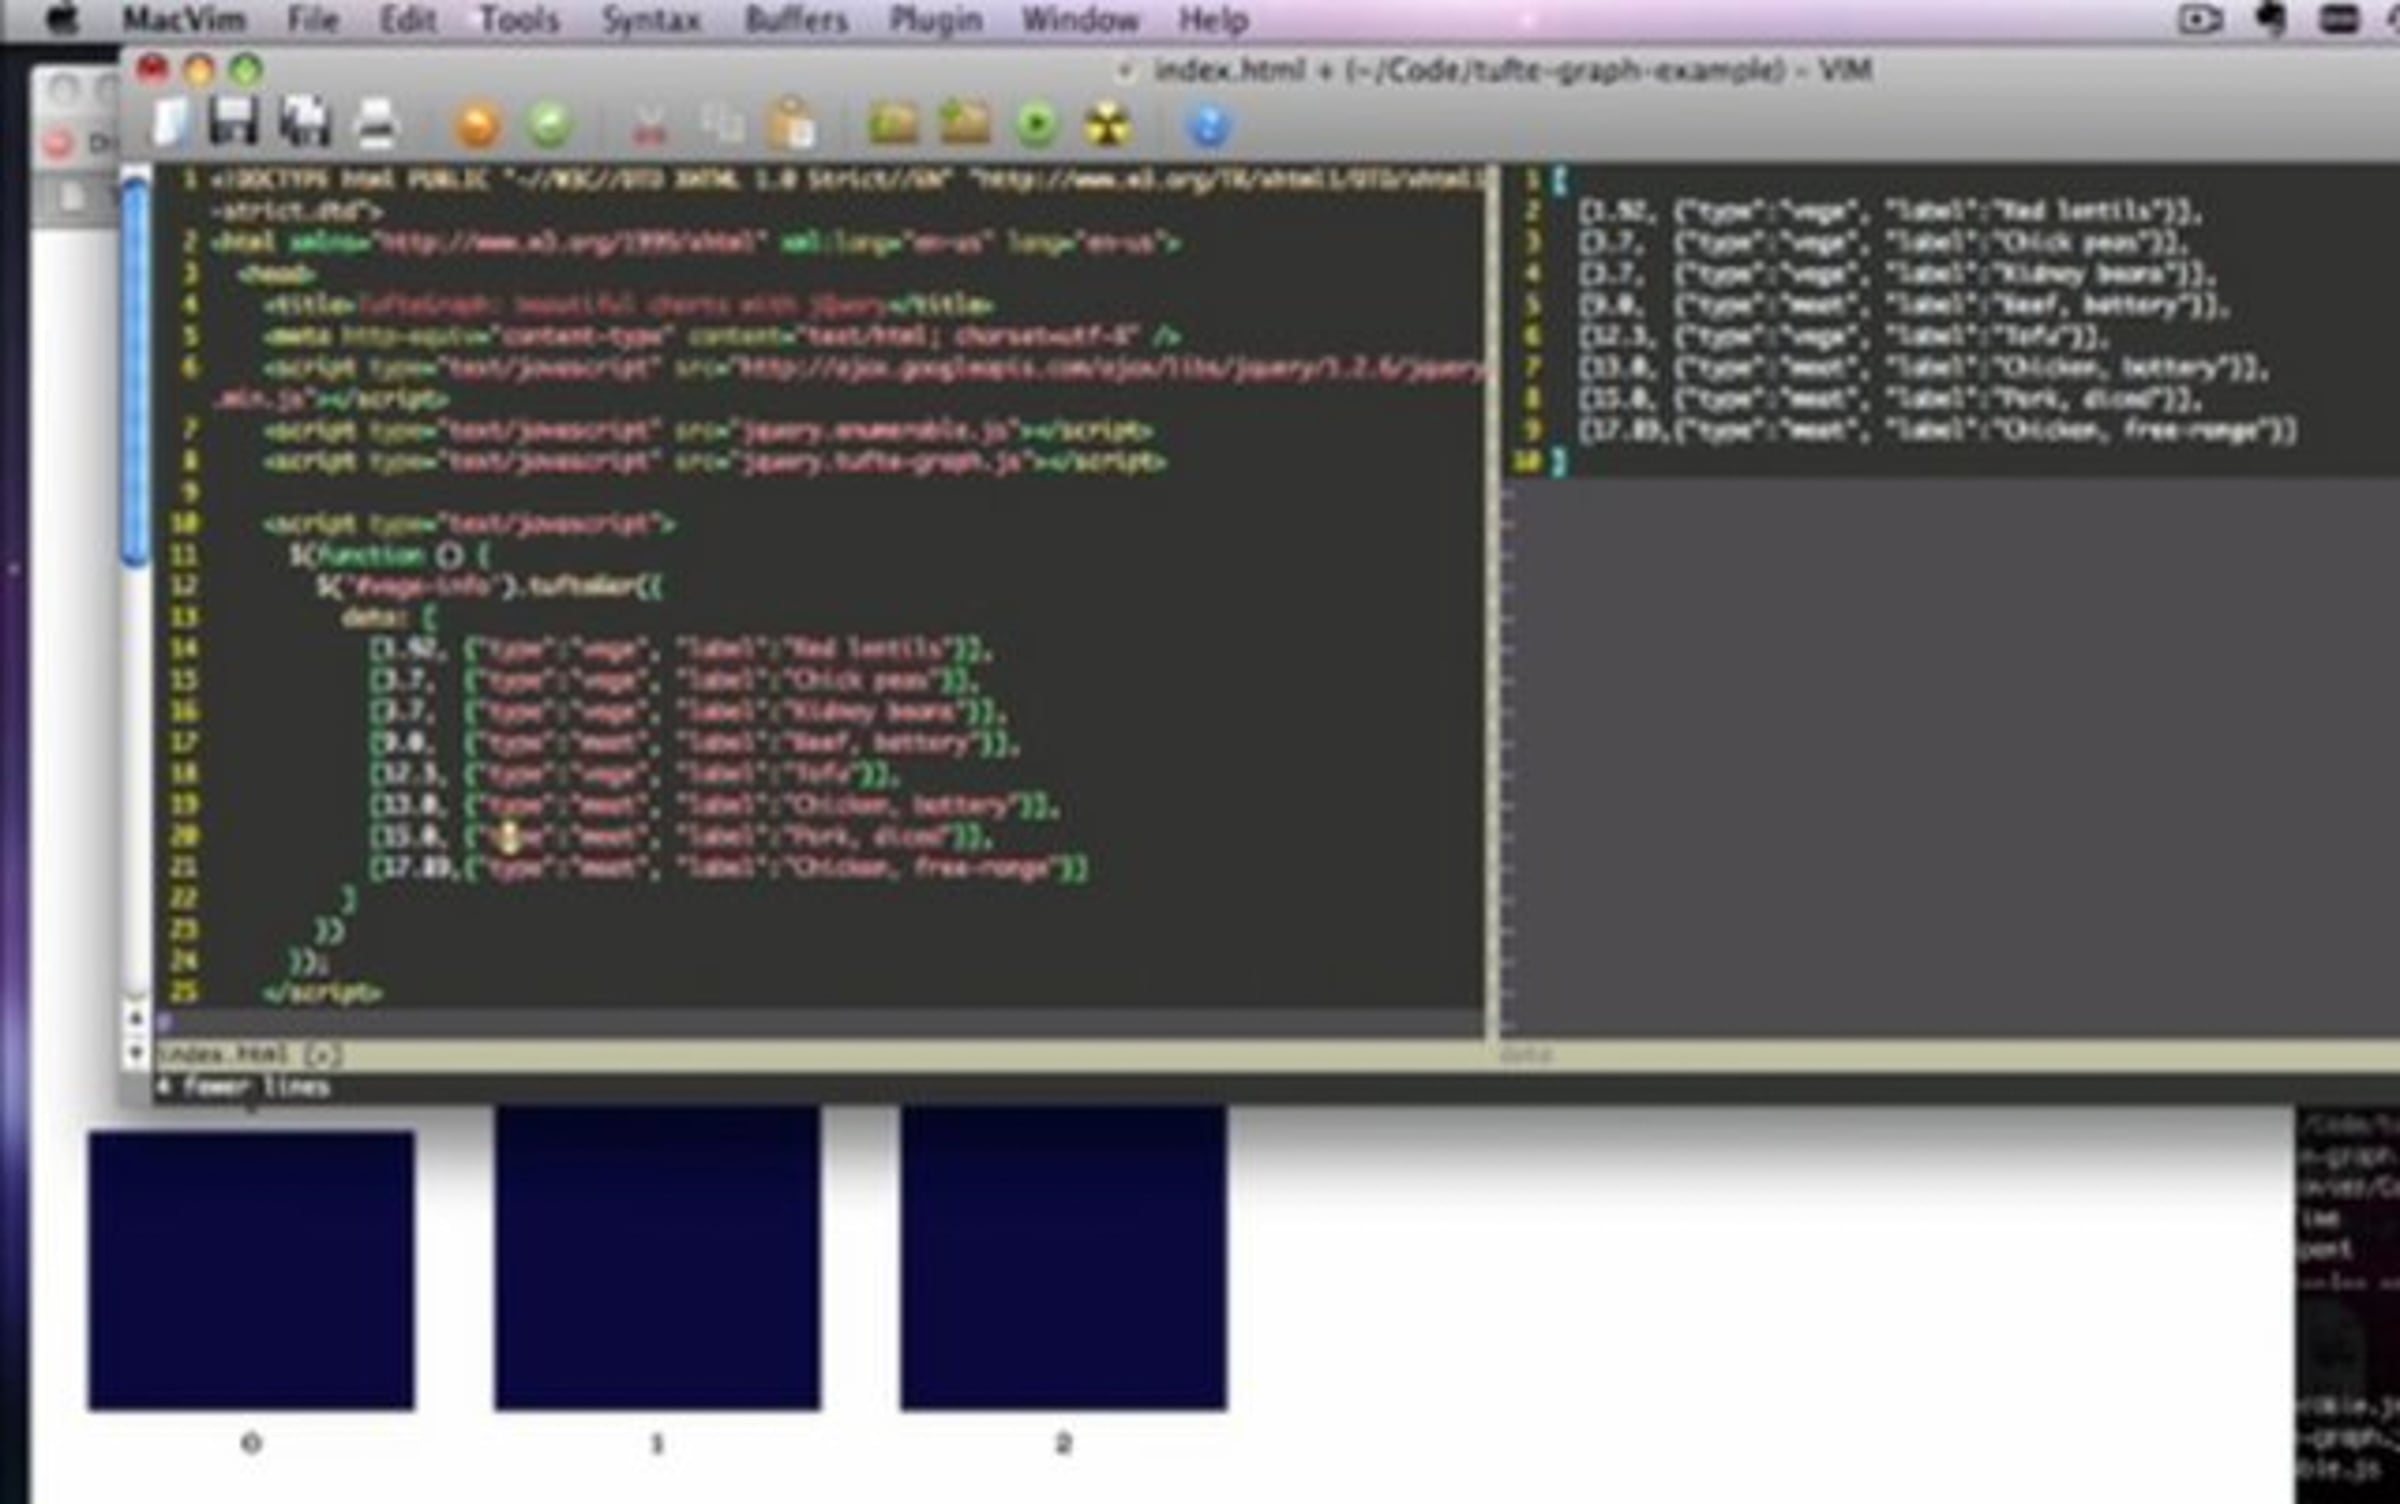Open Vim help via the blue icon
Viewport: 2400px width, 1504px height.
pyautogui.click(x=1208, y=126)
